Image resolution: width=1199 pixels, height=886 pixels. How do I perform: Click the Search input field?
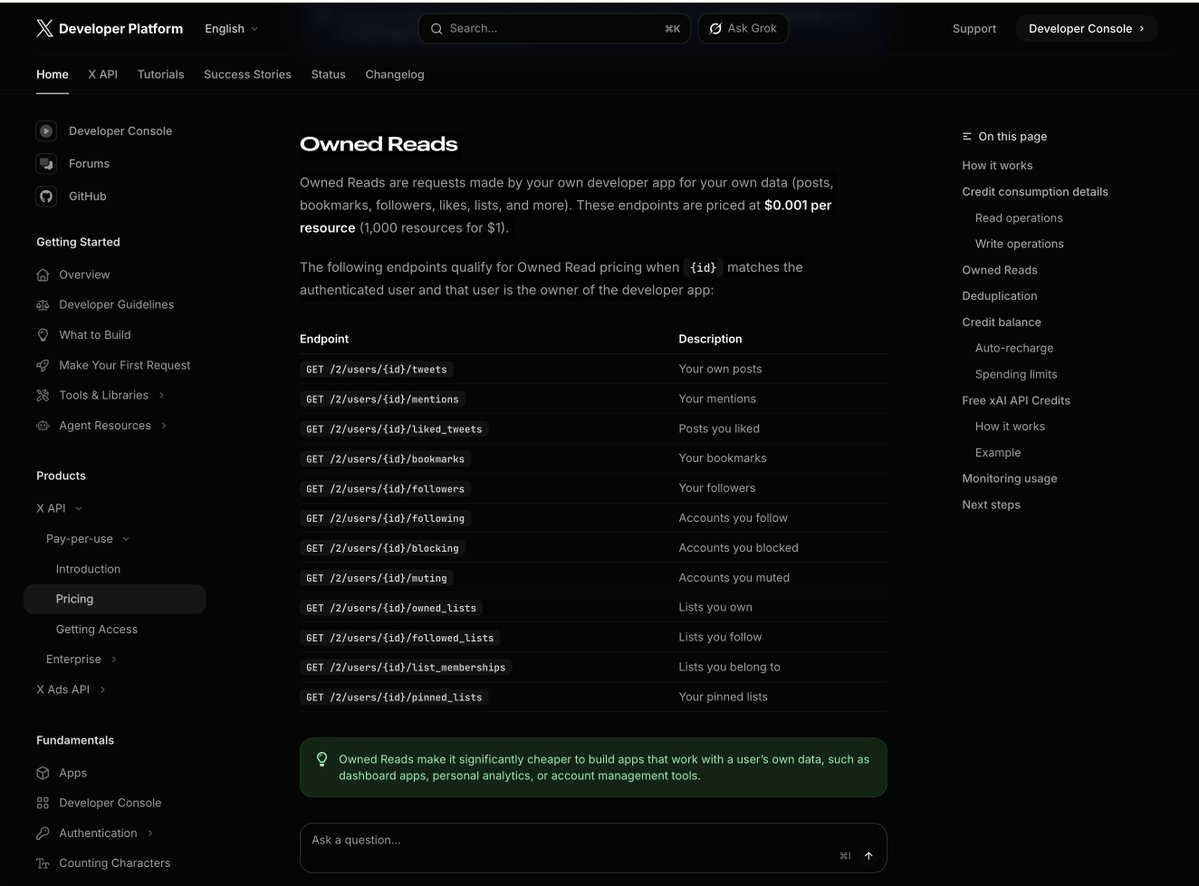click(554, 28)
